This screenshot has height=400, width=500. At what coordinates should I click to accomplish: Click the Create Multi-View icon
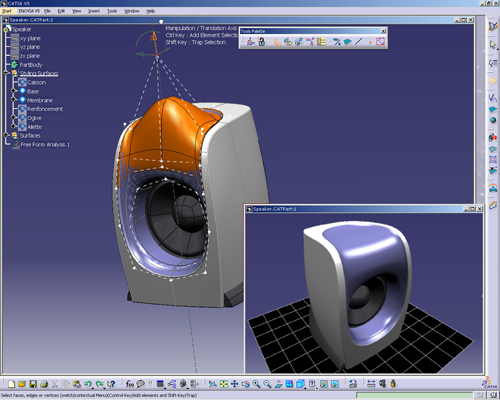pyautogui.click(x=289, y=384)
